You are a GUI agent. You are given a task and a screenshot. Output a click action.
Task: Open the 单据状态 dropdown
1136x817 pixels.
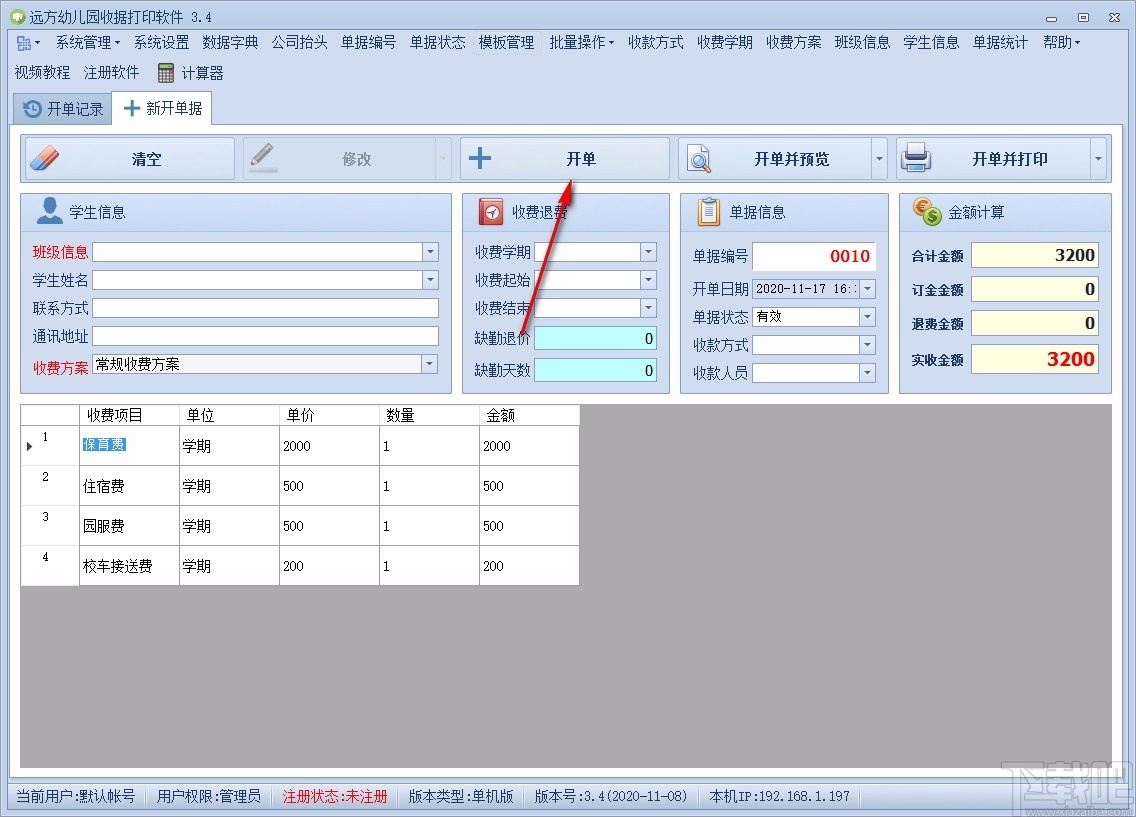pyautogui.click(x=867, y=317)
